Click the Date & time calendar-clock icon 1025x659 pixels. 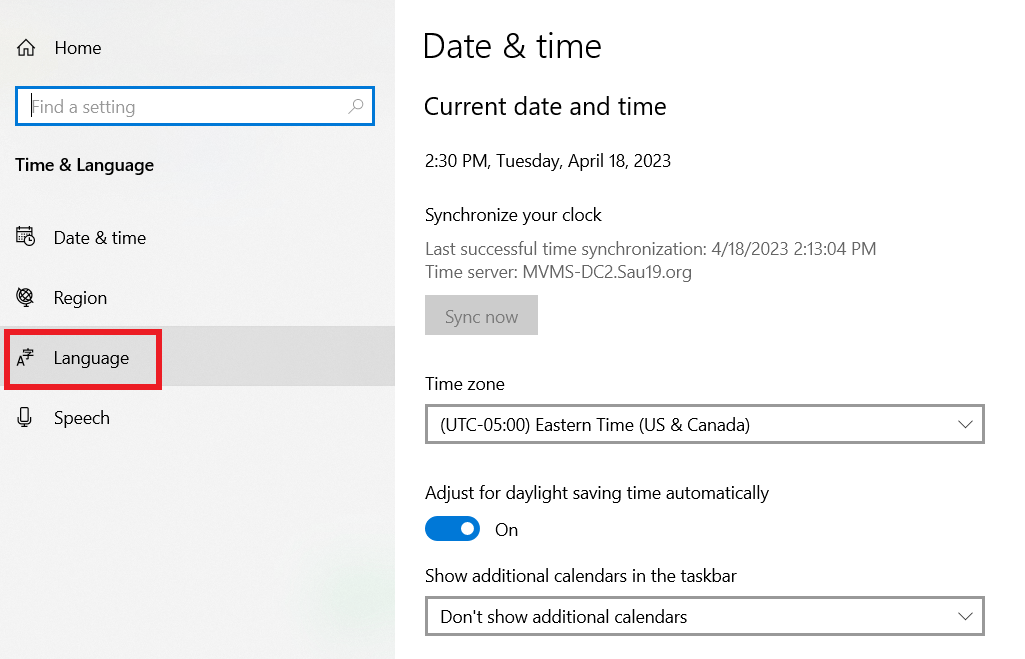[x=26, y=237]
